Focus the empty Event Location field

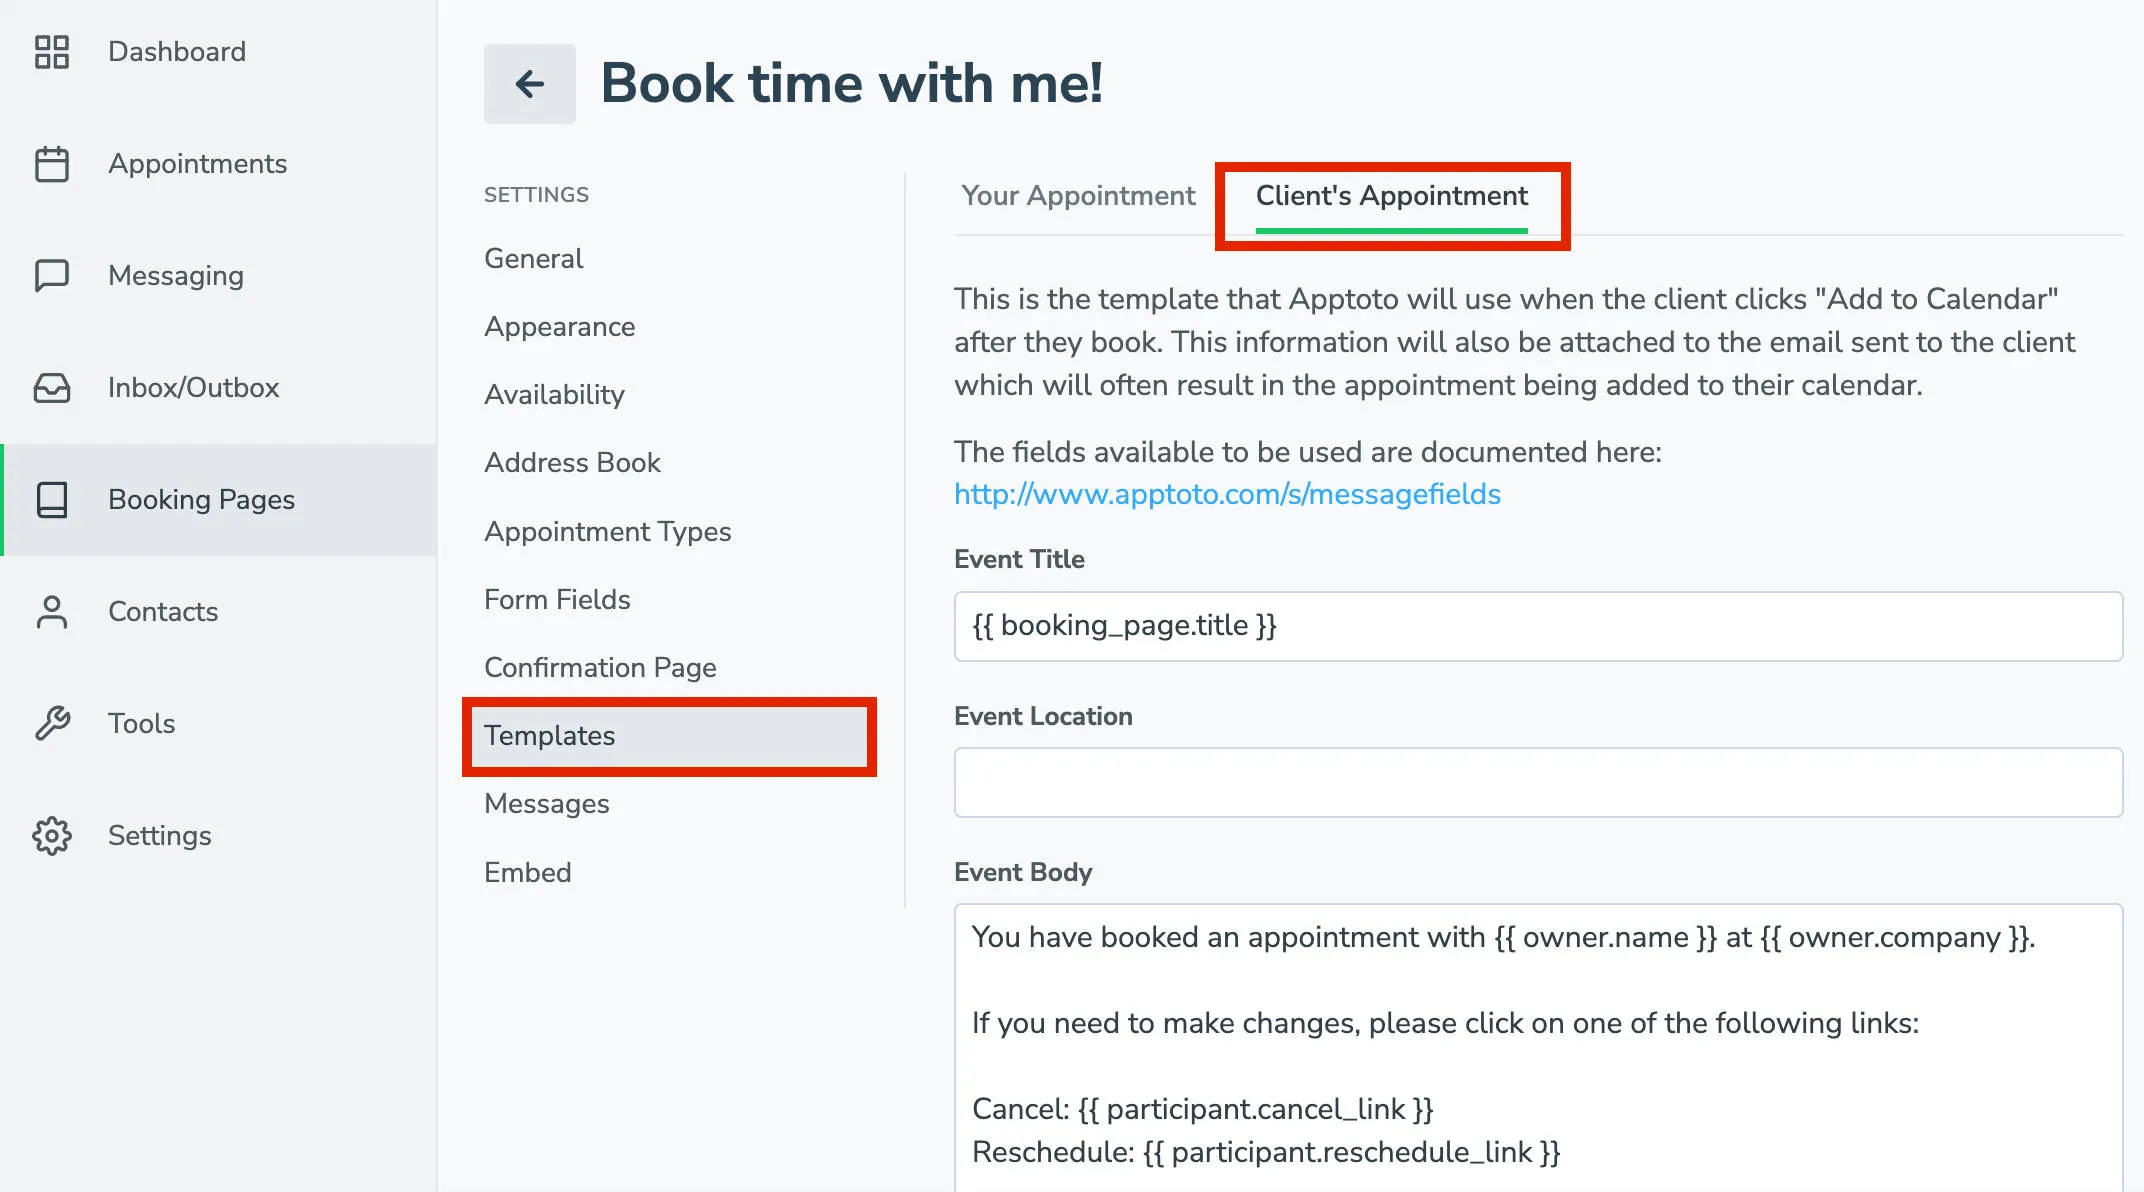(x=1538, y=783)
